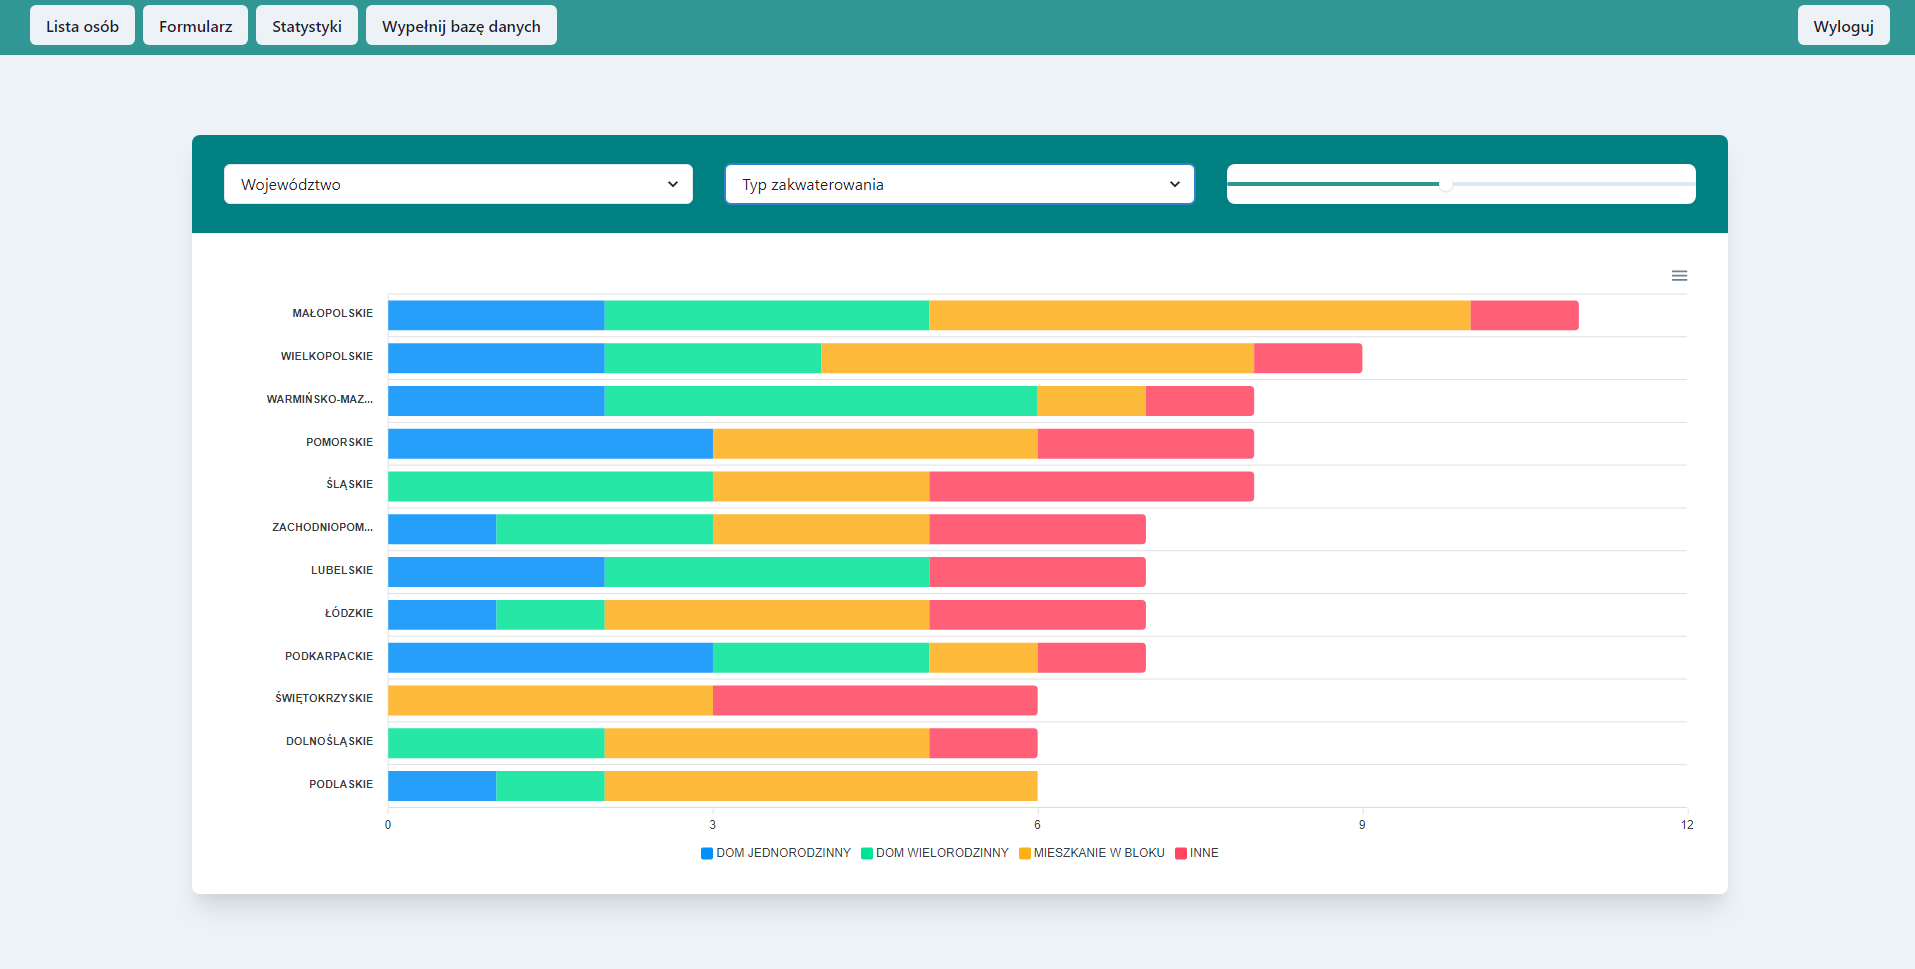This screenshot has height=969, width=1915.
Task: Hide the DOM WIELORODZINNY series via legend
Action: [935, 853]
